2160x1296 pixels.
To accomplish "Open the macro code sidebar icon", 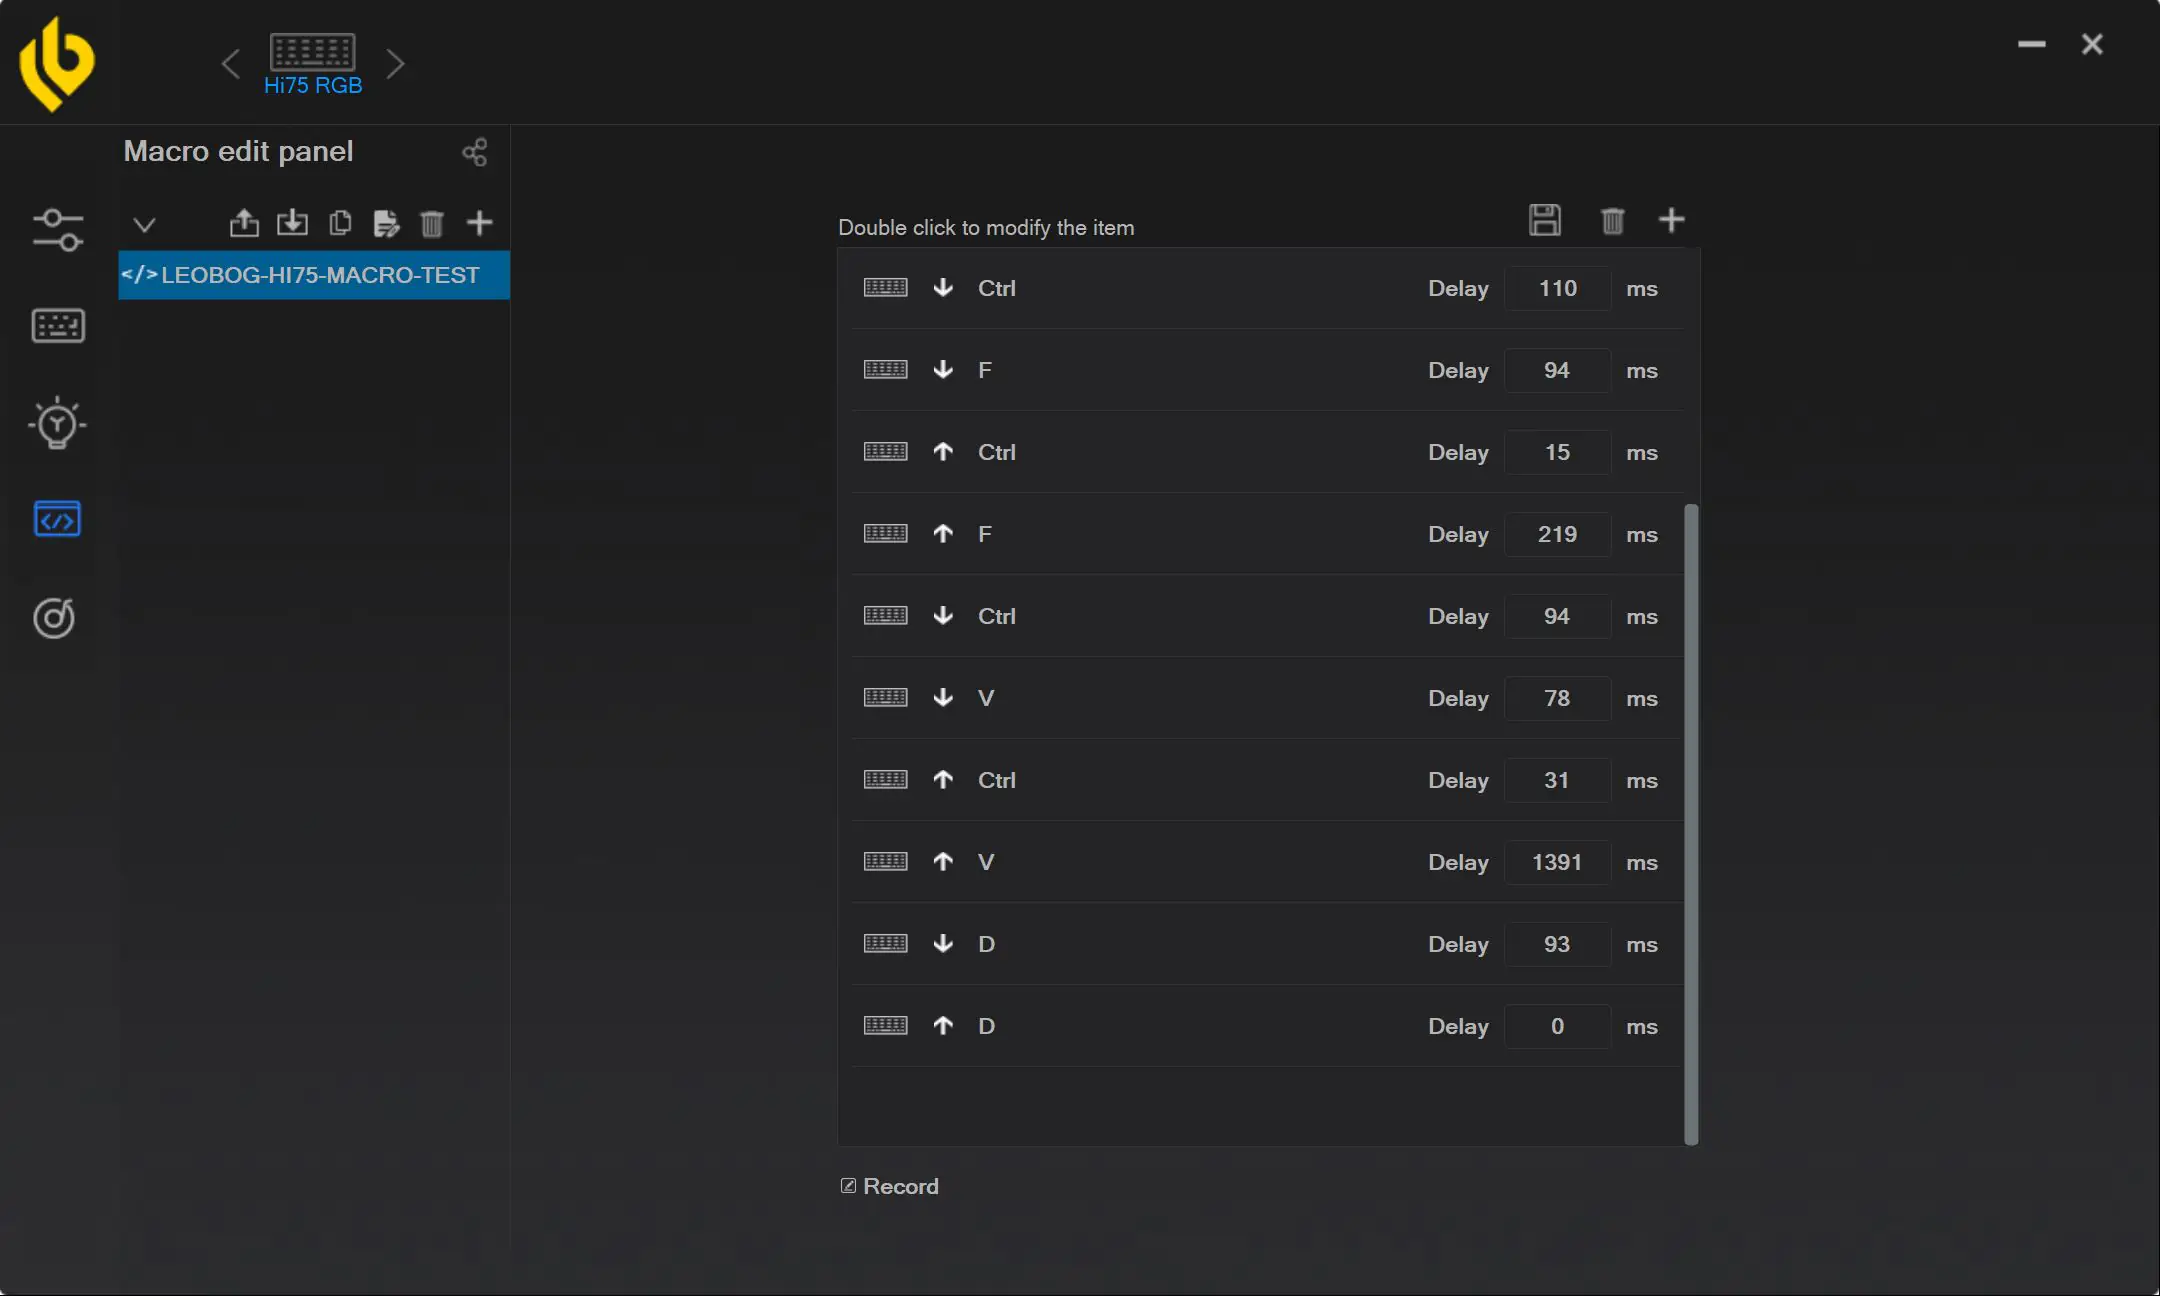I will pos(57,519).
